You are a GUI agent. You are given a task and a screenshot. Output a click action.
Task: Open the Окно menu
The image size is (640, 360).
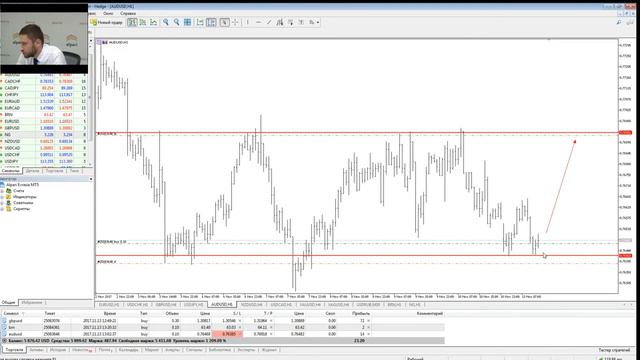(x=108, y=13)
